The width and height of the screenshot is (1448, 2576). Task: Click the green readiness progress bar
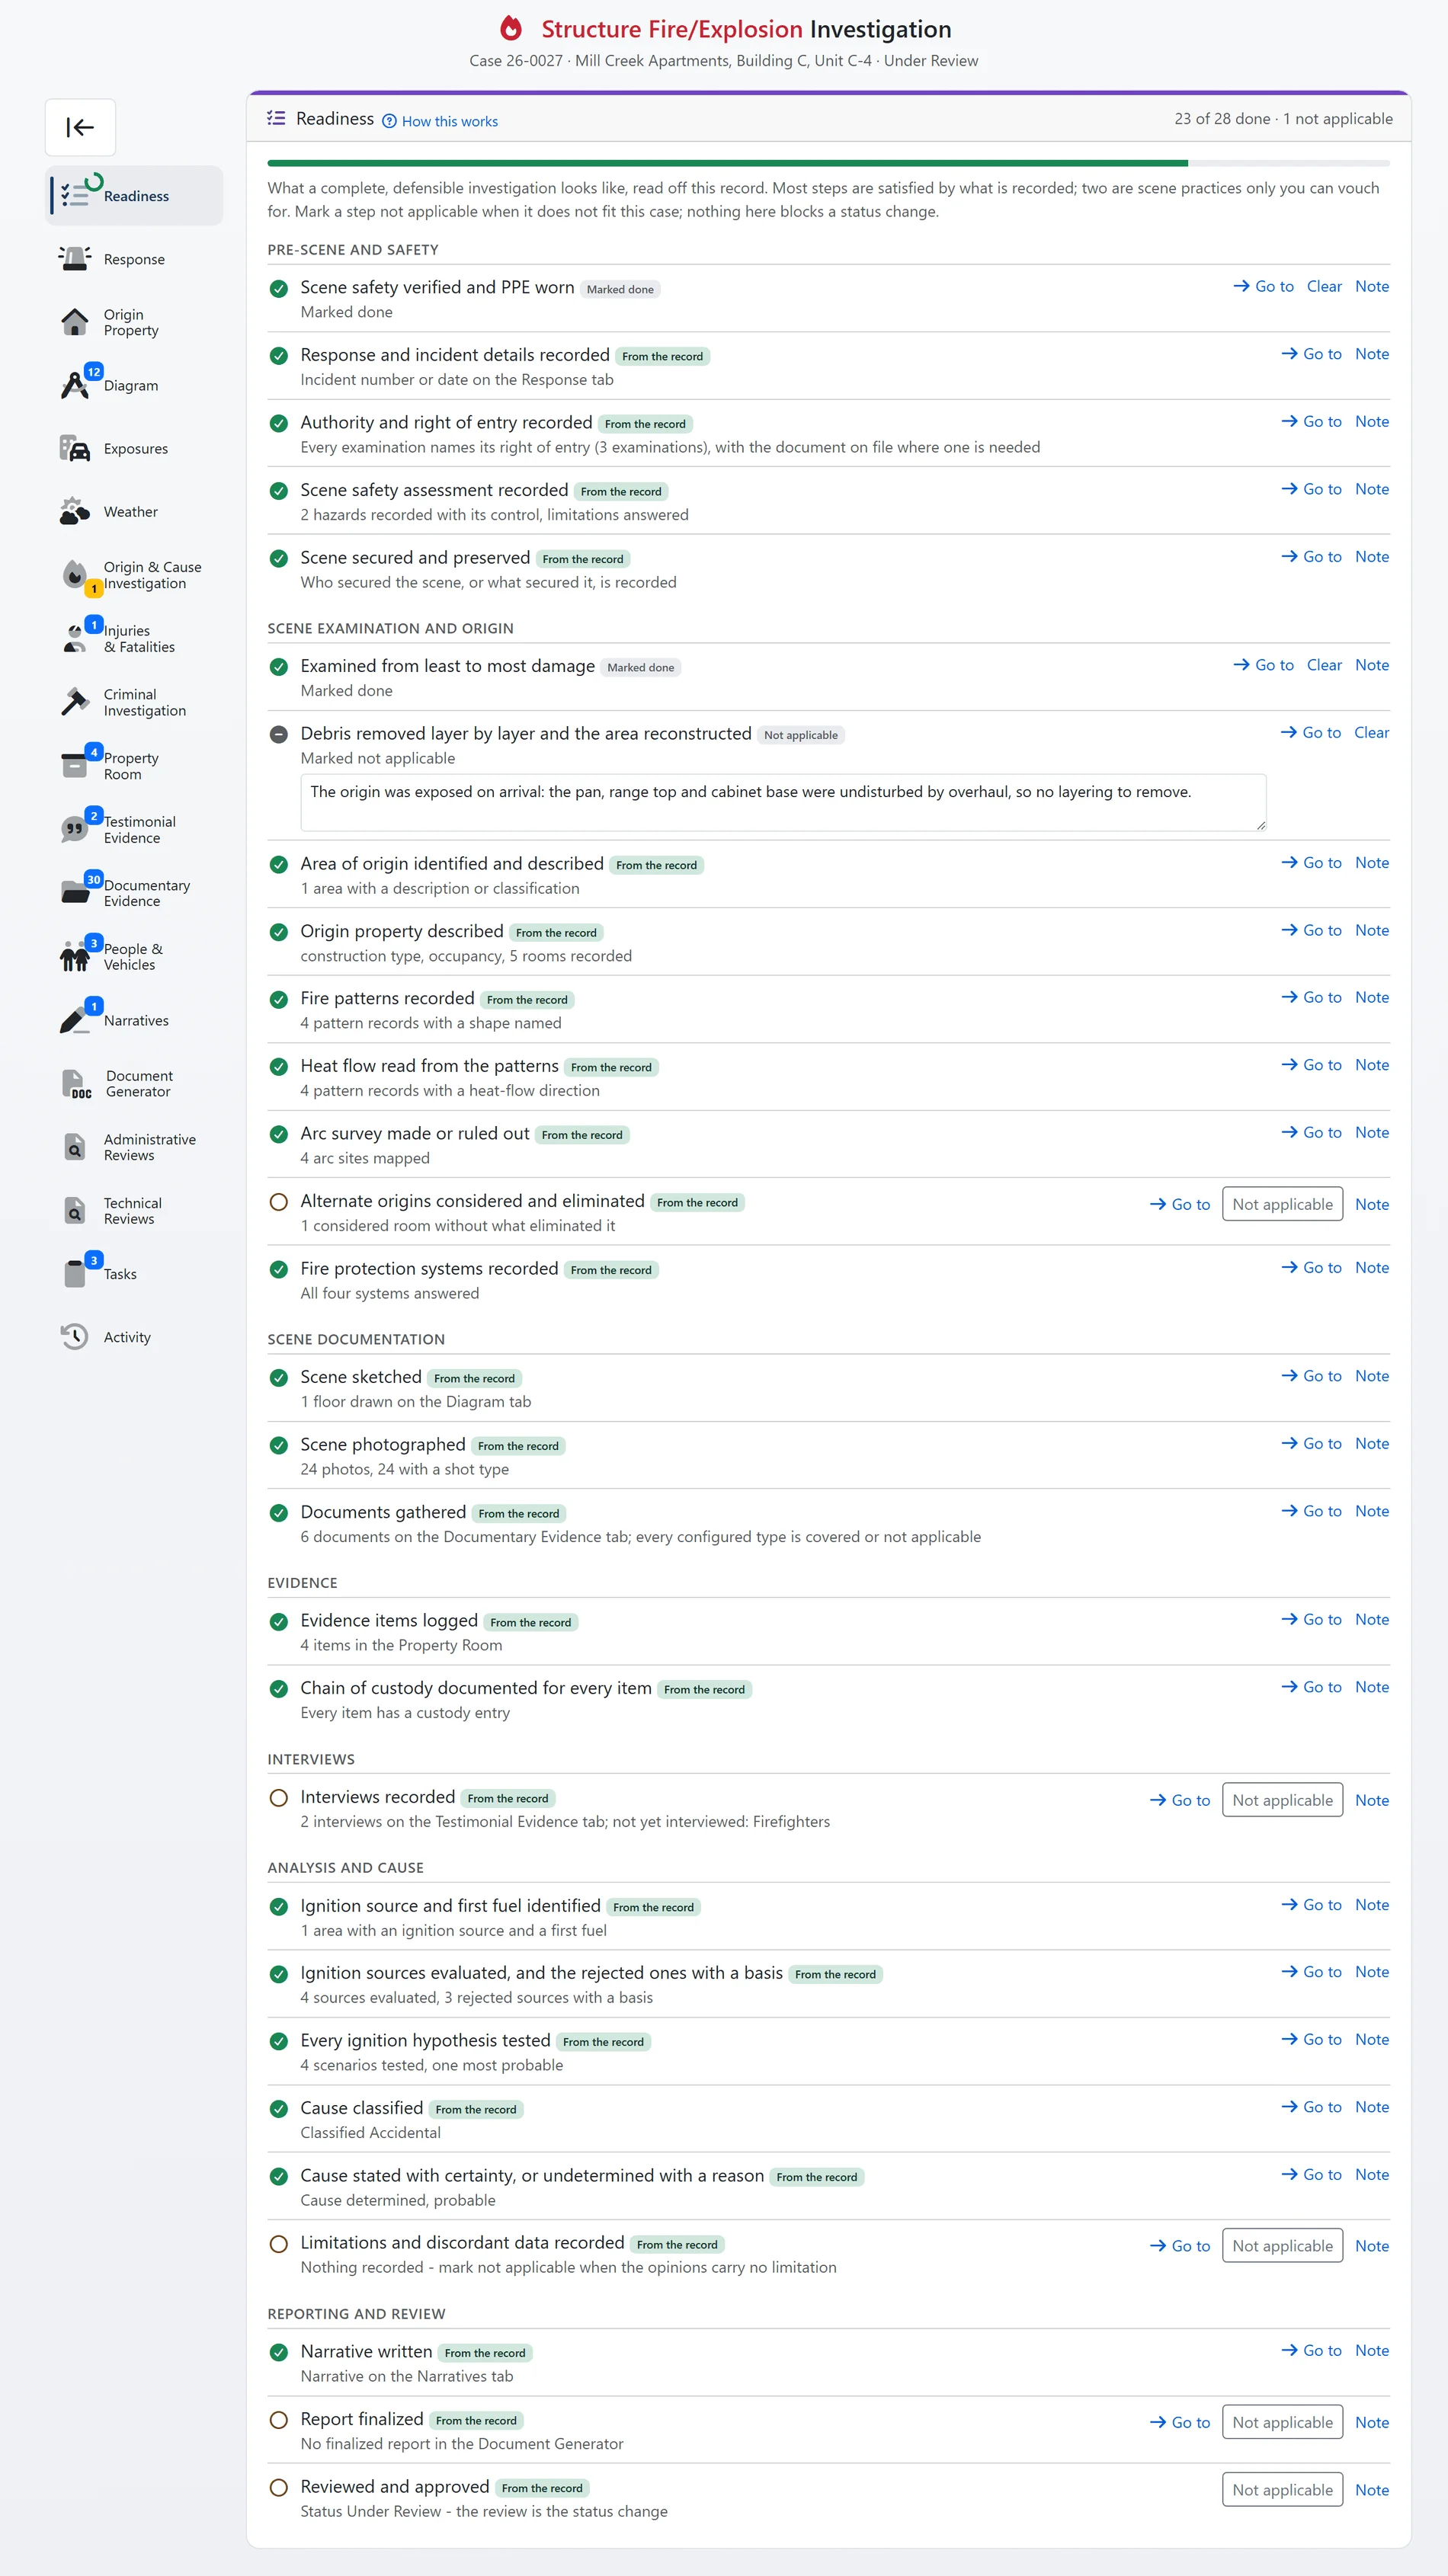pyautogui.click(x=727, y=163)
